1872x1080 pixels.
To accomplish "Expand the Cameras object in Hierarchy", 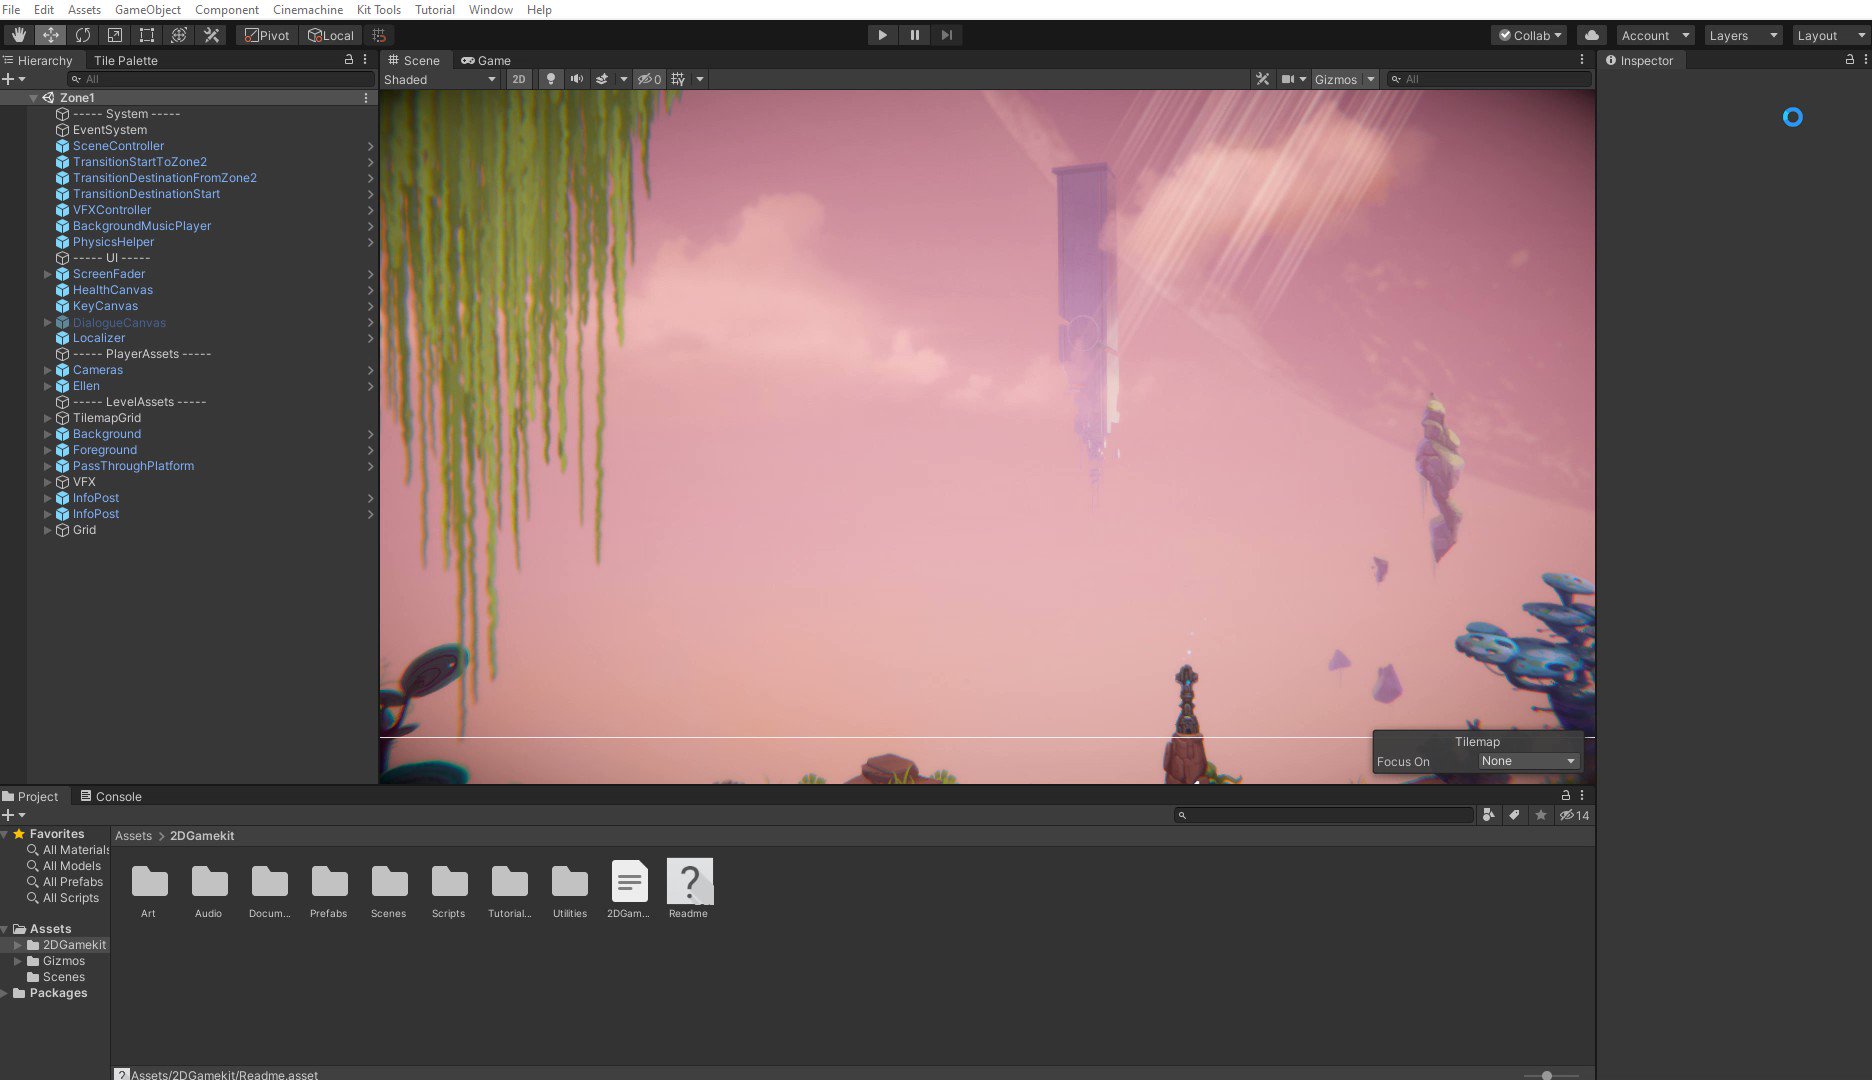I will click(x=47, y=370).
